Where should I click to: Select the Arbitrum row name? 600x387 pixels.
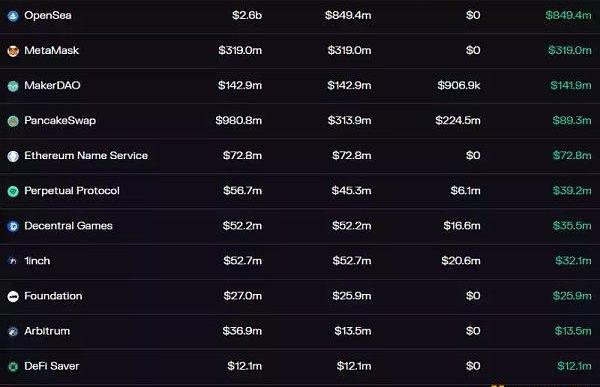[x=47, y=331]
